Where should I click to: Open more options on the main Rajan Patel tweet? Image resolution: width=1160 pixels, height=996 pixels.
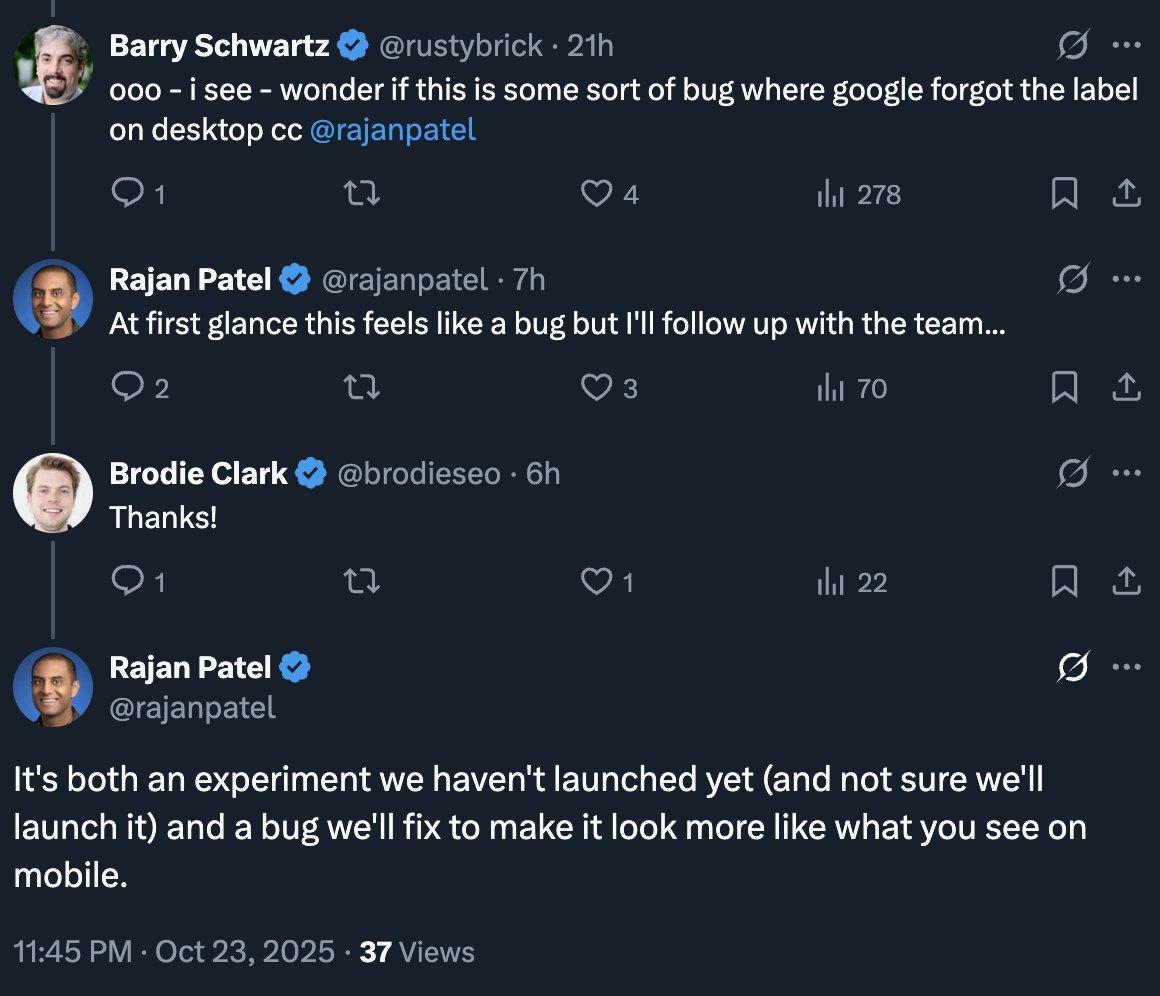pyautogui.click(x=1126, y=667)
